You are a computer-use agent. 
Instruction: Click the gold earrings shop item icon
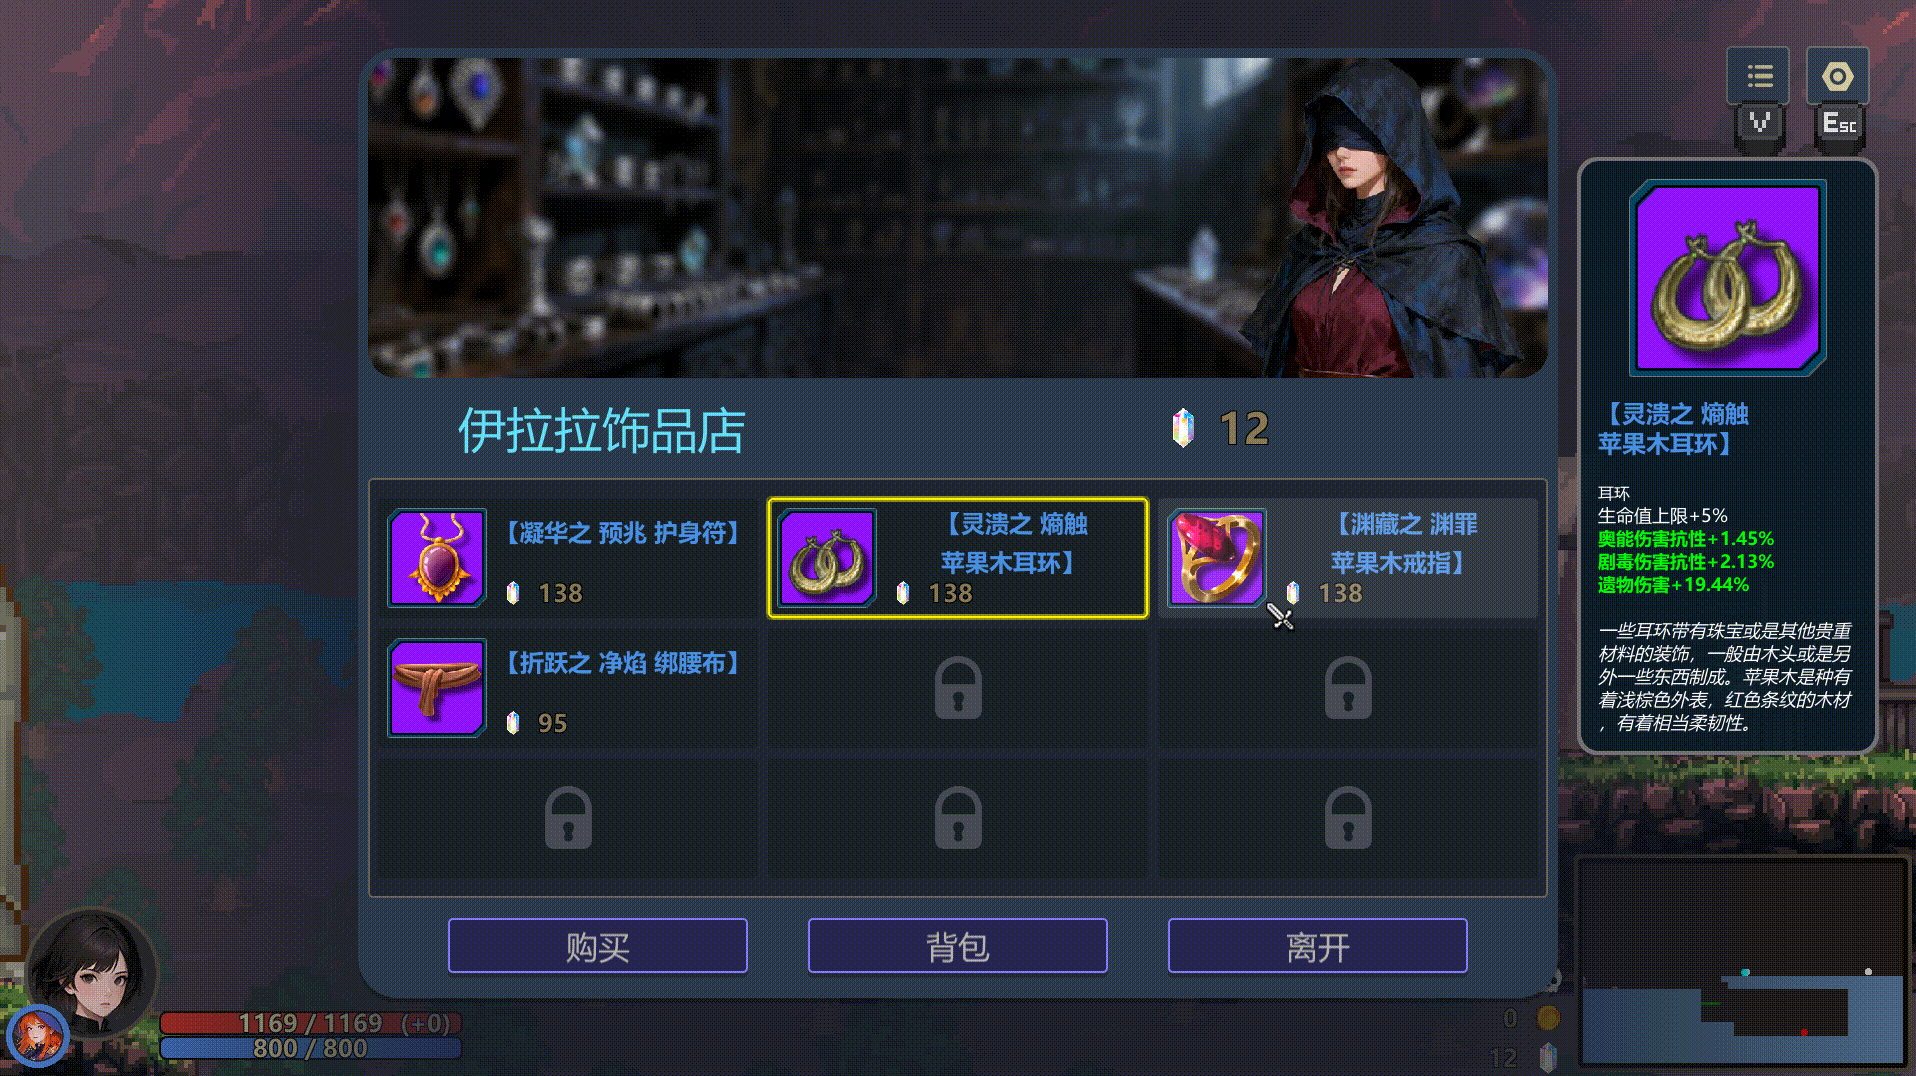tap(827, 558)
